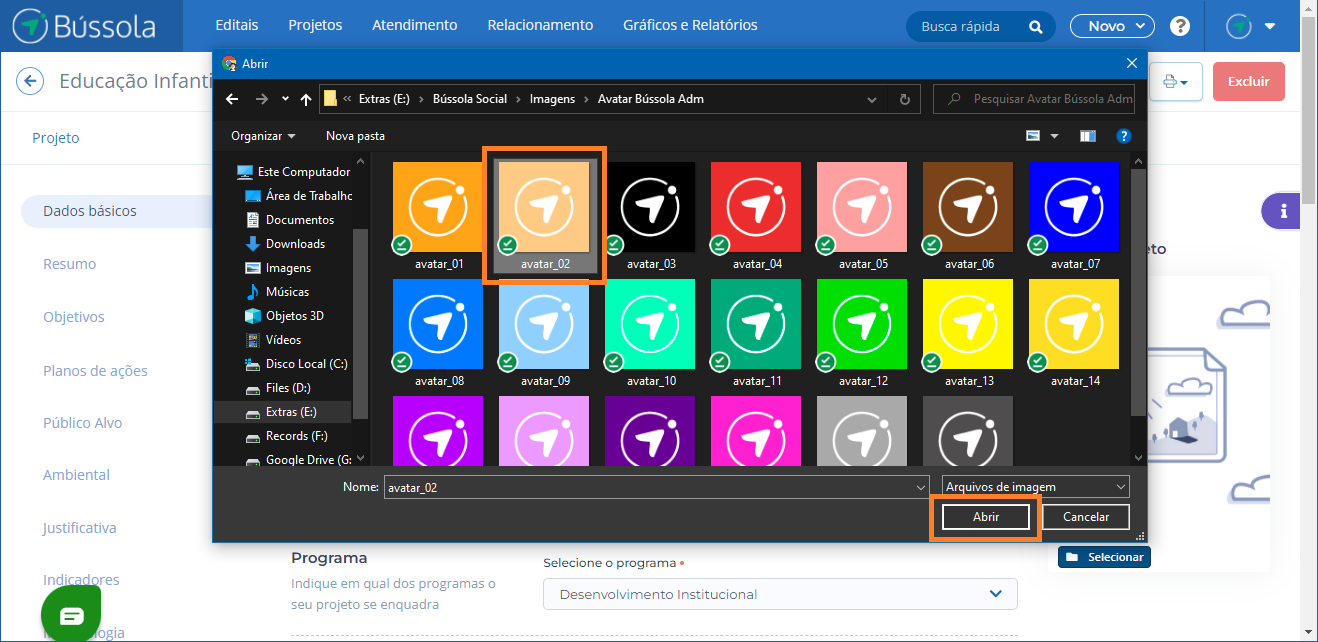Open the Projetos menu
This screenshot has width=1318, height=642.
tap(315, 25)
